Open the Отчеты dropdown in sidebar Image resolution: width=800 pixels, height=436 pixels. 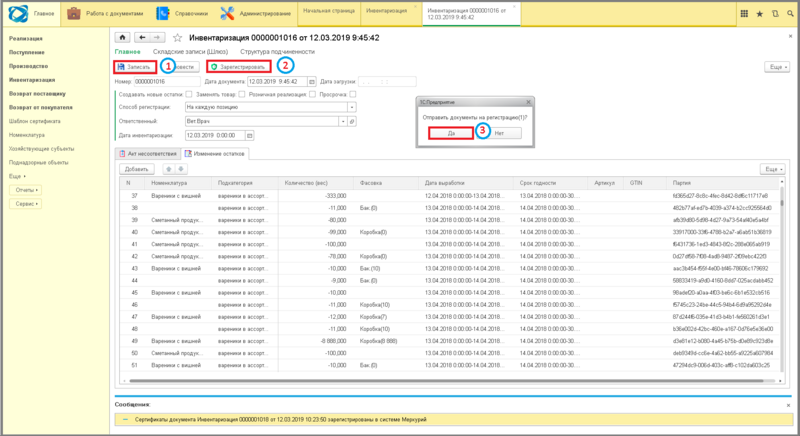click(x=26, y=190)
